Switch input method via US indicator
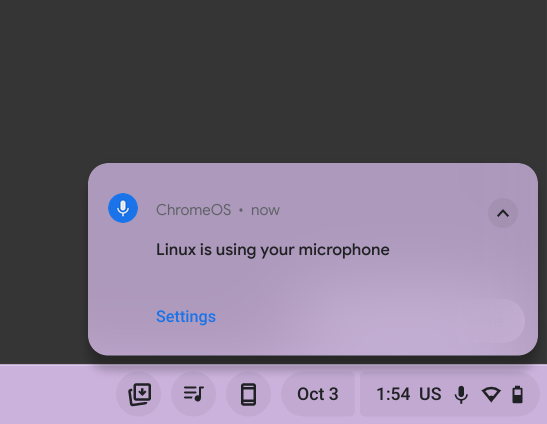The height and width of the screenshot is (424, 547). coord(430,394)
